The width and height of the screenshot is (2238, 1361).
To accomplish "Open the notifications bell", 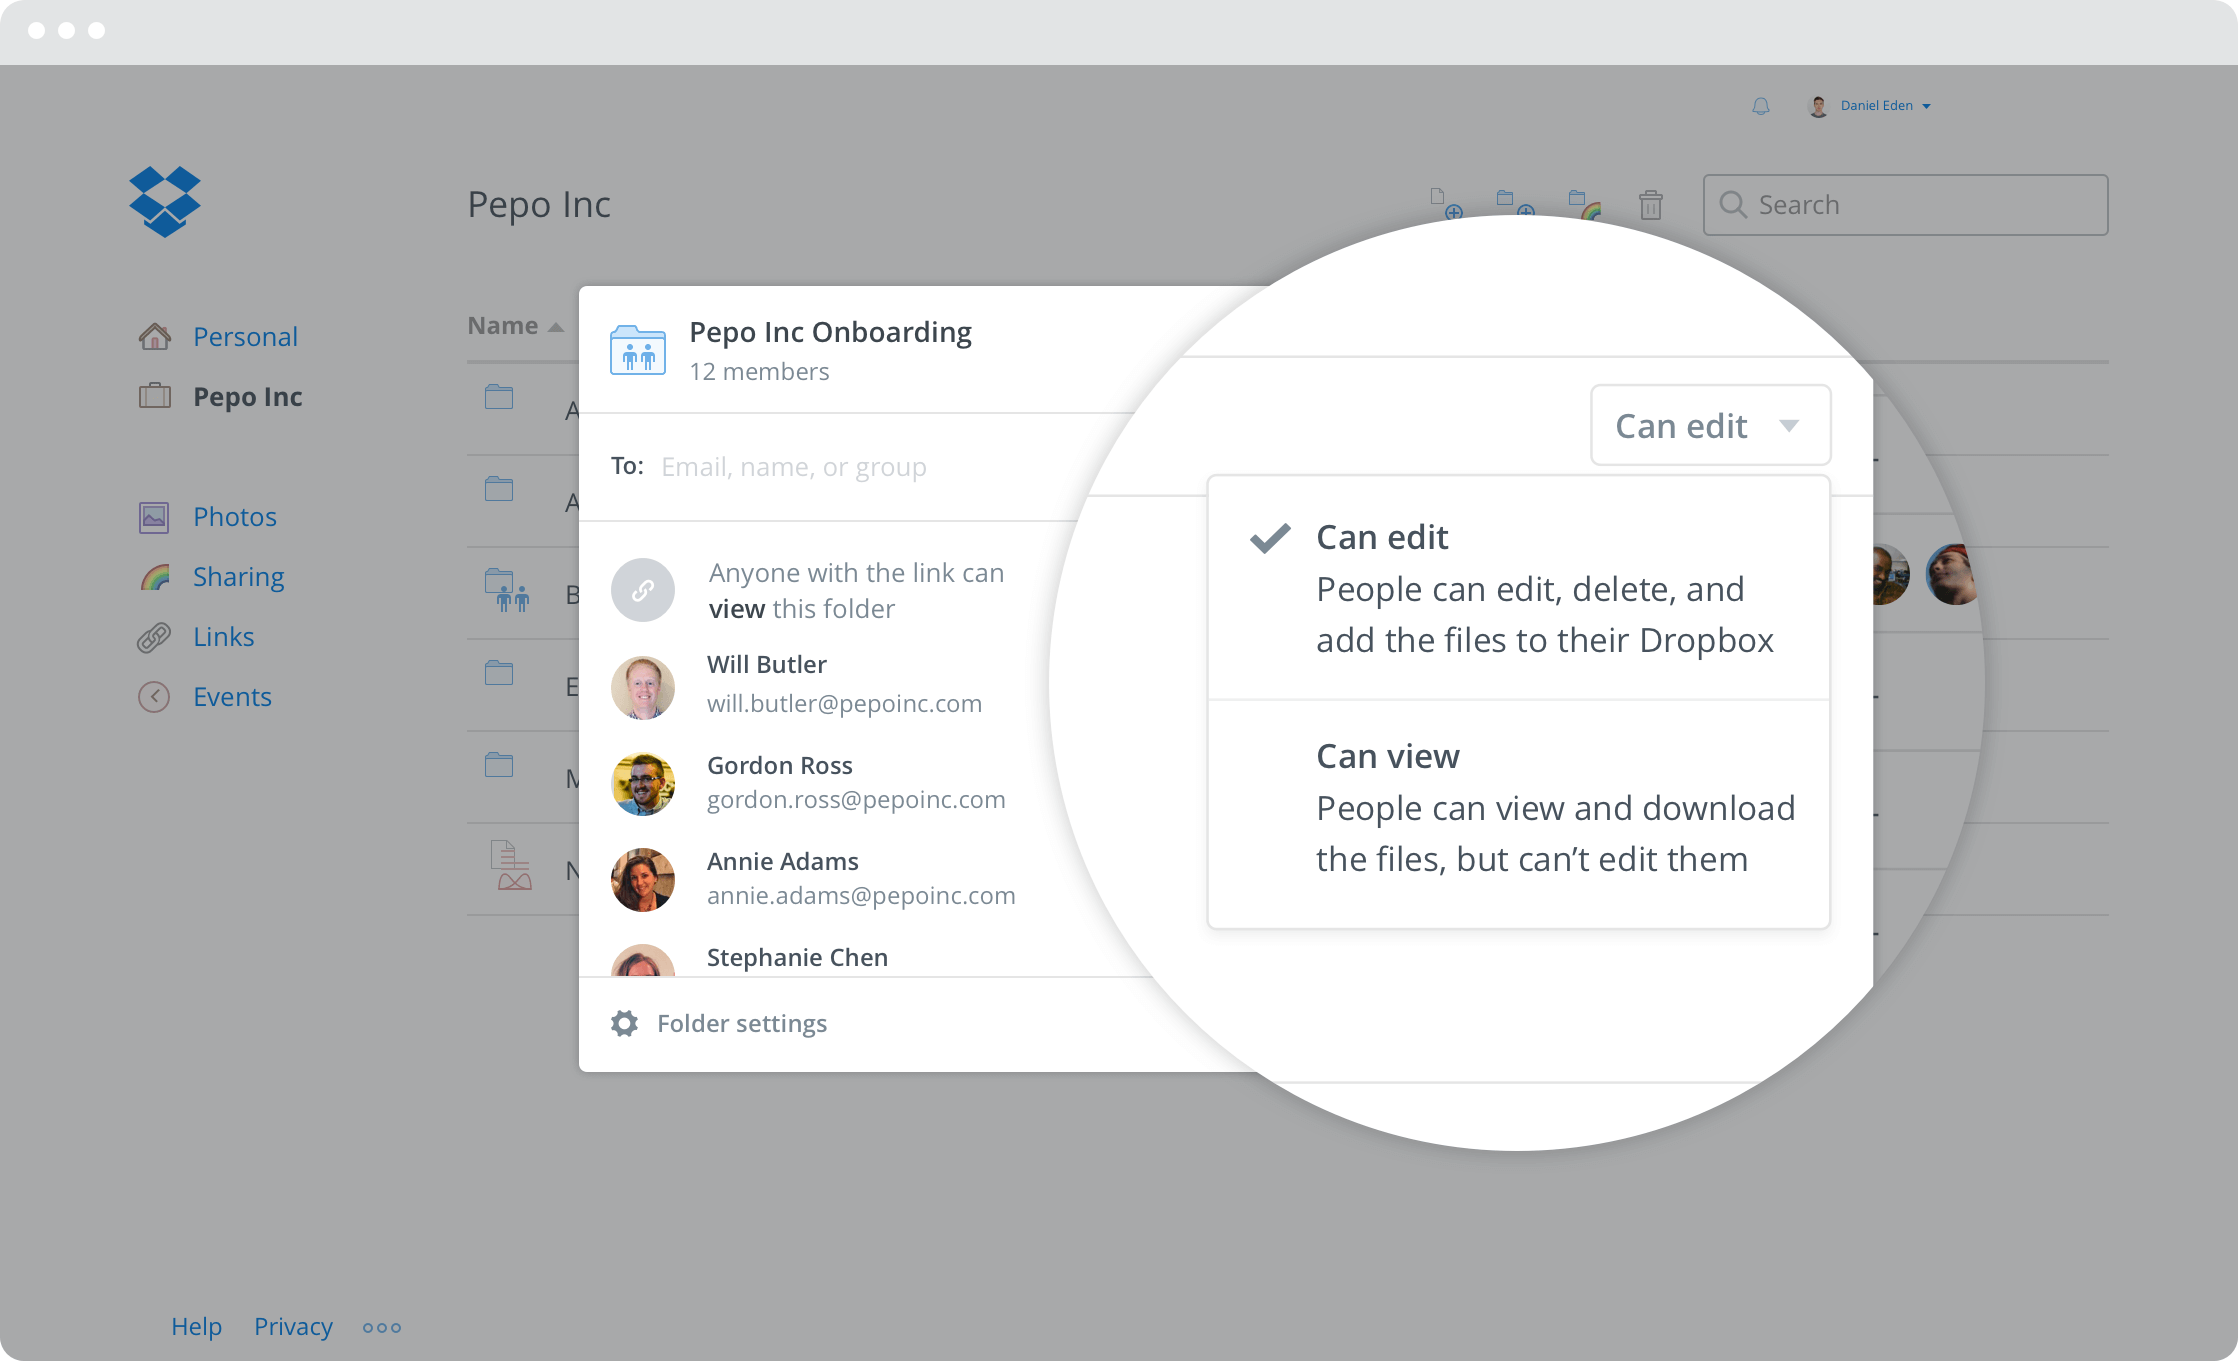I will 1761,106.
